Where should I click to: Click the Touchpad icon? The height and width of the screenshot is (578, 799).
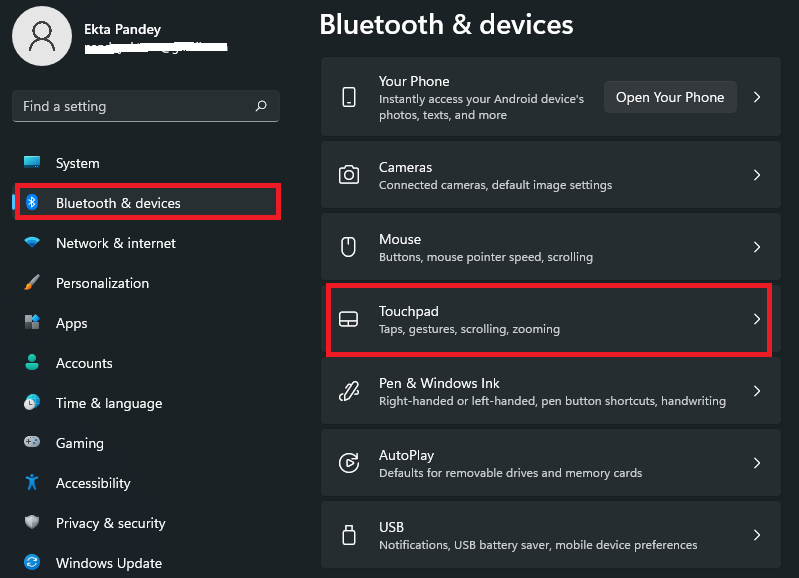(349, 319)
